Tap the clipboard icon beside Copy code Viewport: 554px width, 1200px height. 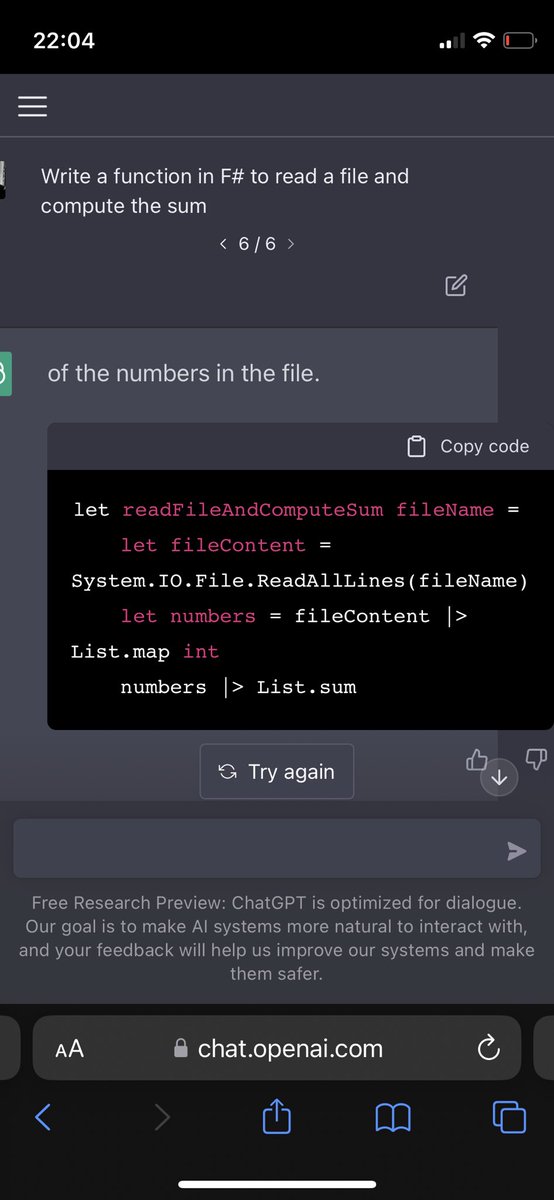pos(417,446)
